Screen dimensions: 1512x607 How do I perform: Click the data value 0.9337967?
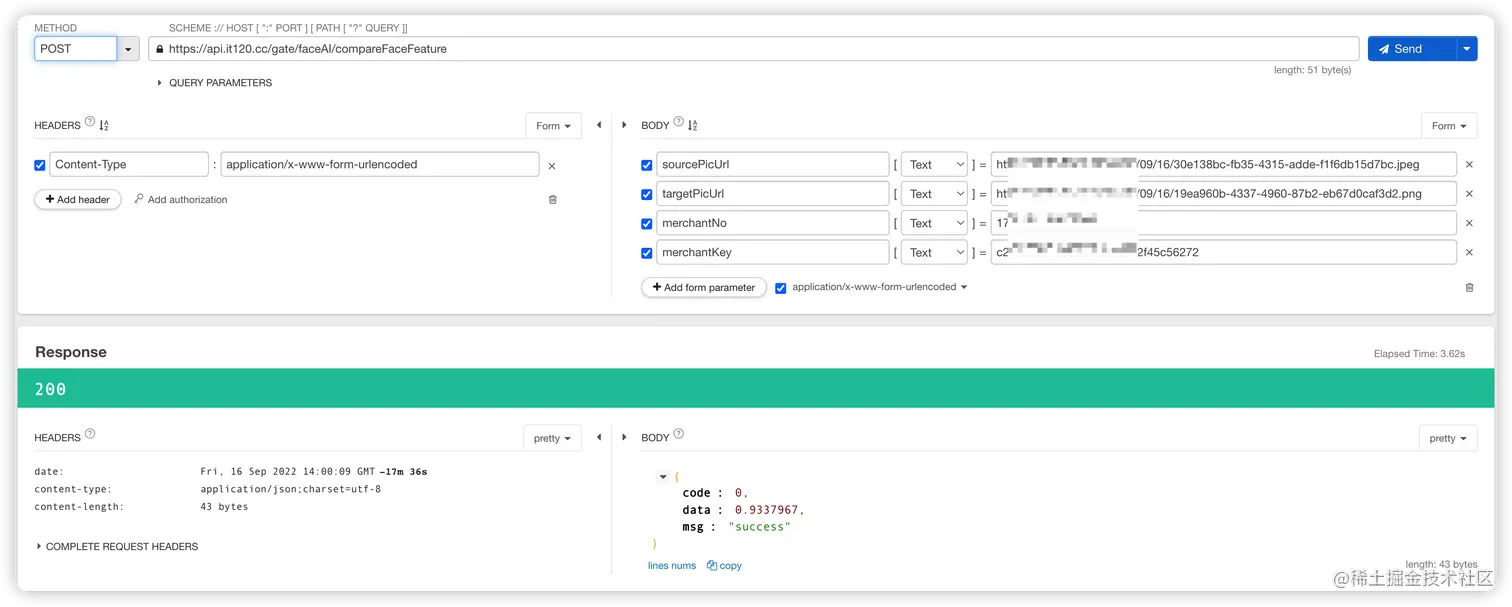pyautogui.click(x=767, y=510)
